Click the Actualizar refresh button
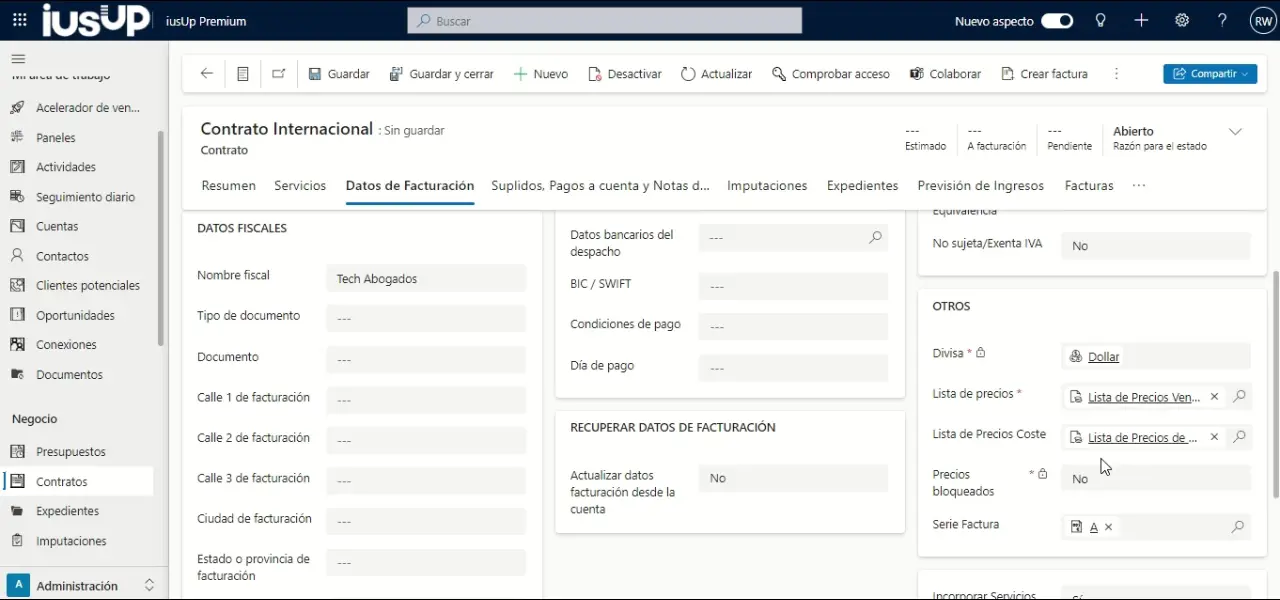Screen dimensions: 1280x600 point(716,74)
